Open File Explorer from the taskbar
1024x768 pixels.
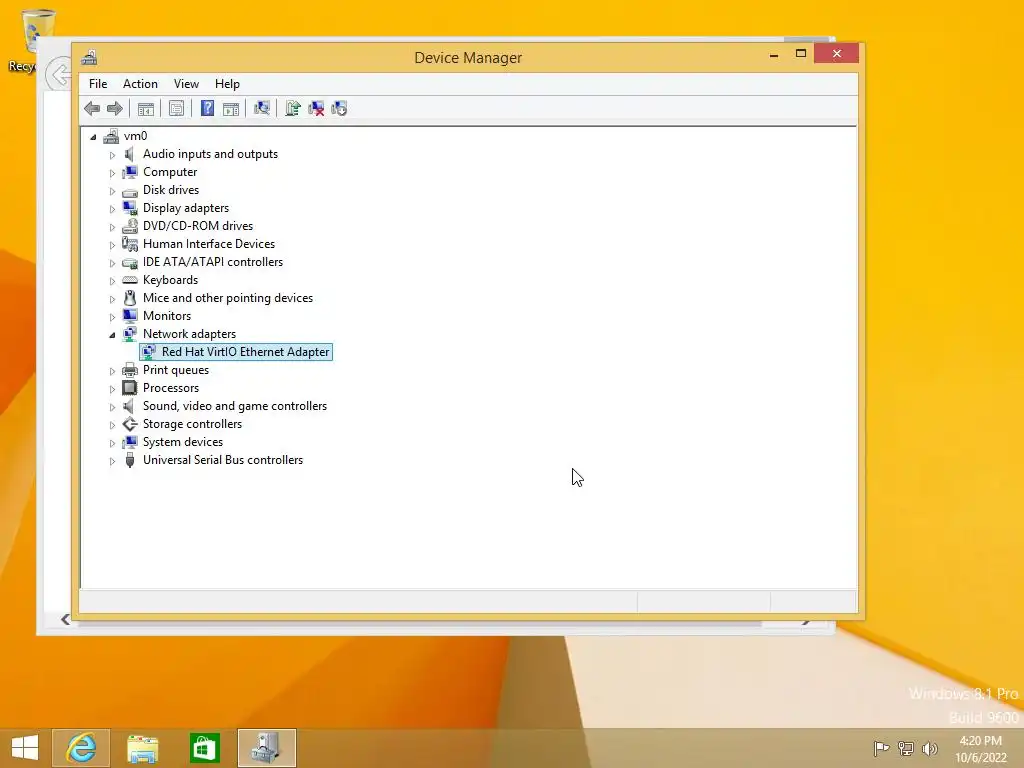click(142, 748)
